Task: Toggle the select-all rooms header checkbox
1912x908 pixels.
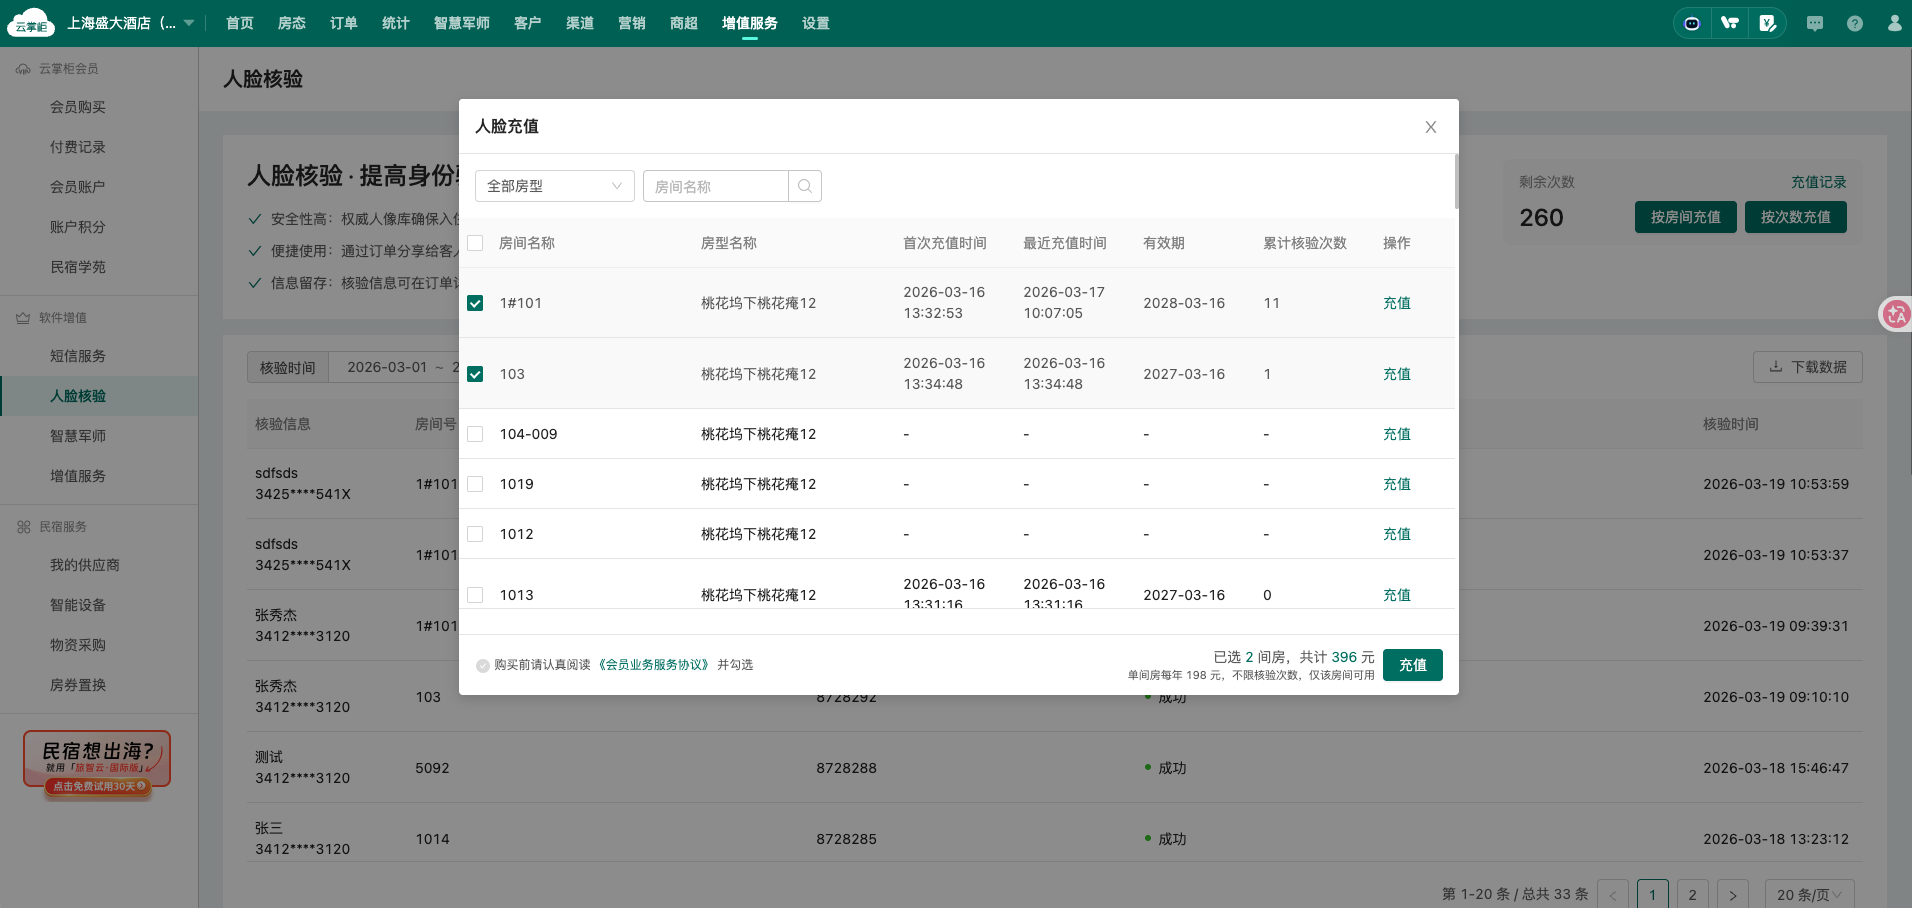Action: coord(475,243)
